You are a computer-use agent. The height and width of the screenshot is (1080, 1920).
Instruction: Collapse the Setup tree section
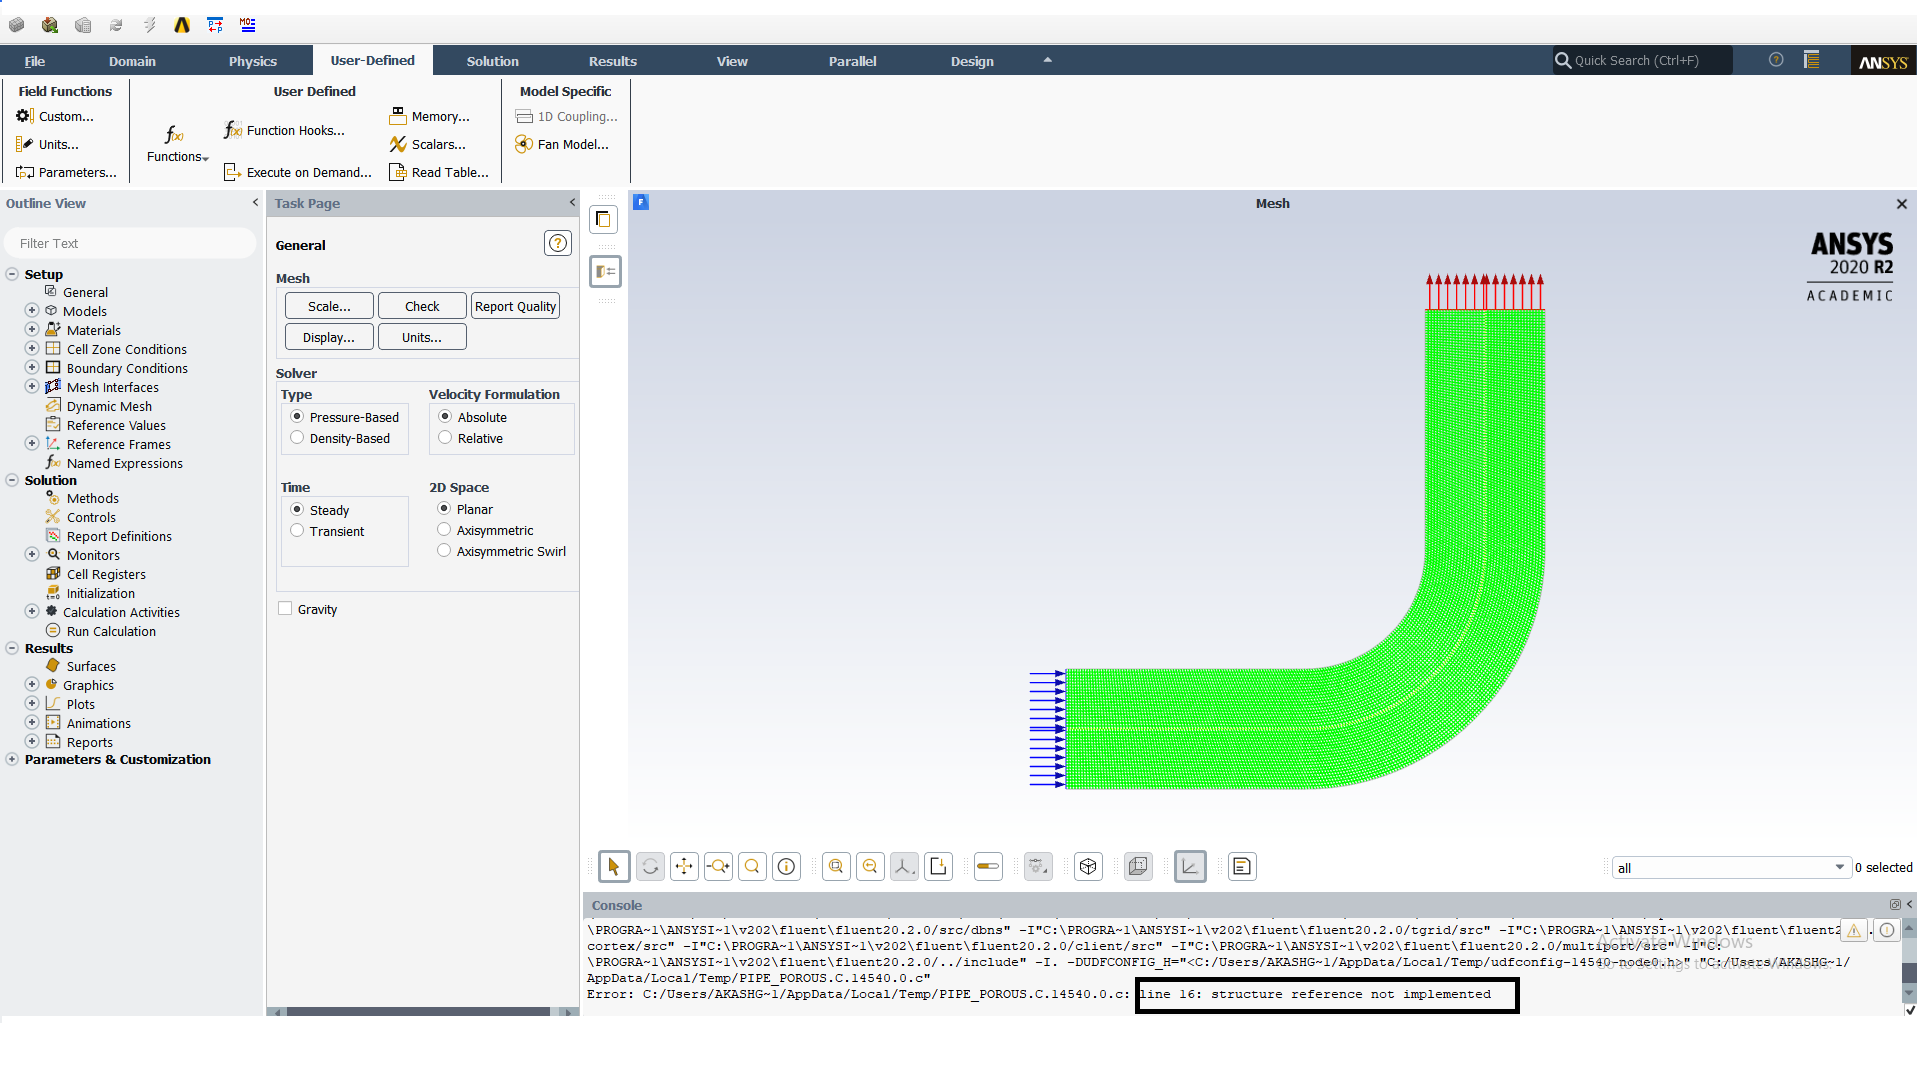(x=12, y=274)
